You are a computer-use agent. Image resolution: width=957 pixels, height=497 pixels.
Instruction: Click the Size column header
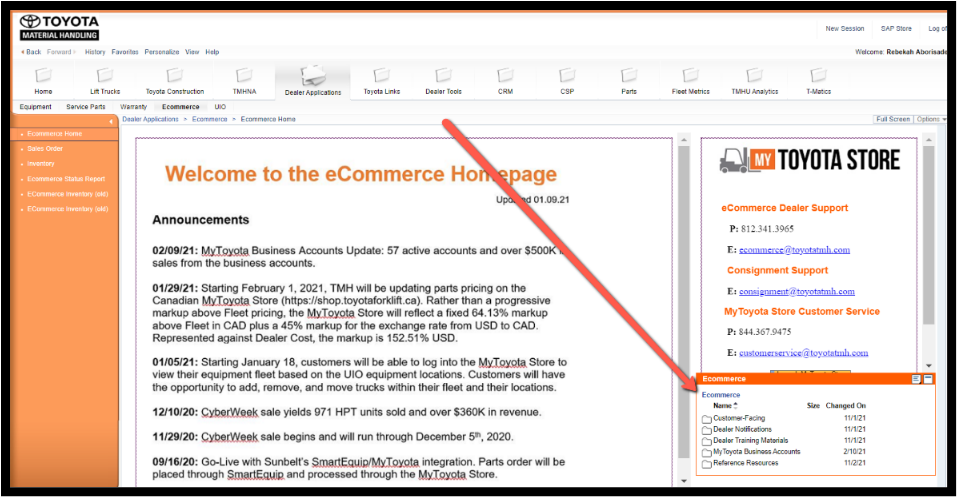813,405
